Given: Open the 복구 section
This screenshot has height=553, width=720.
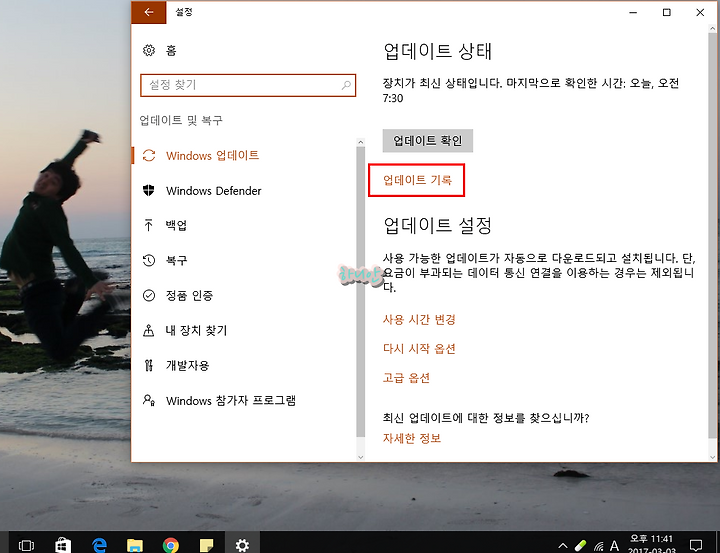Looking at the screenshot, I should [x=176, y=260].
